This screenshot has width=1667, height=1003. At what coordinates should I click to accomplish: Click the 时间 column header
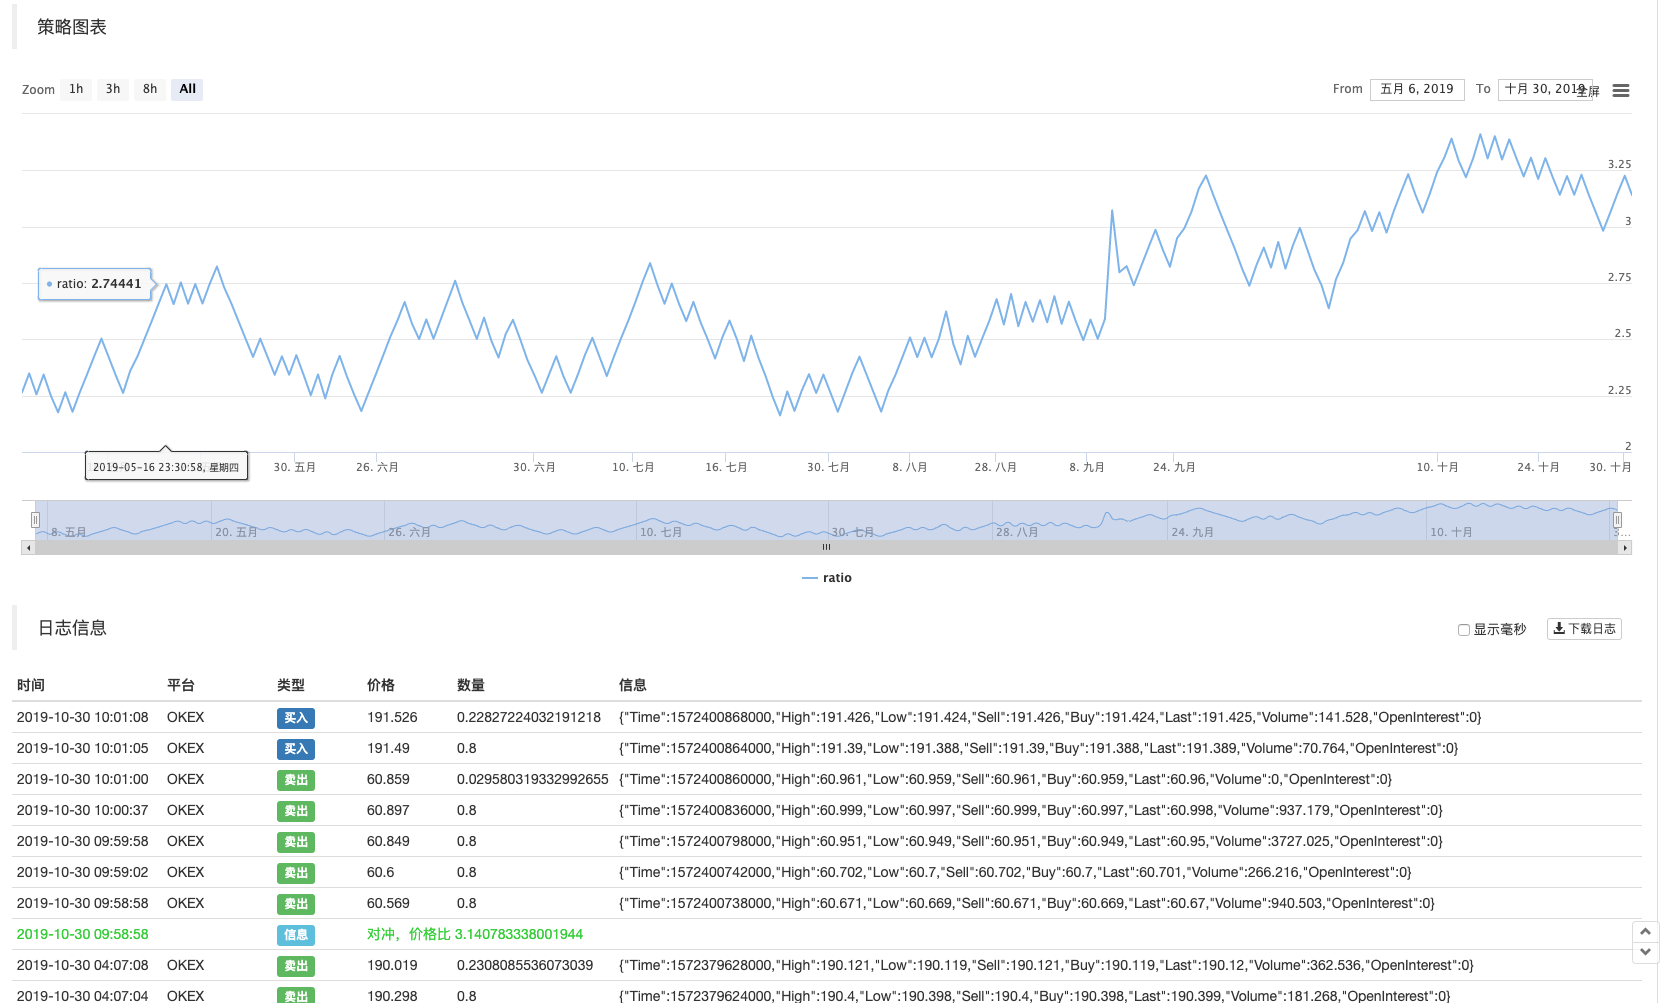tap(31, 685)
